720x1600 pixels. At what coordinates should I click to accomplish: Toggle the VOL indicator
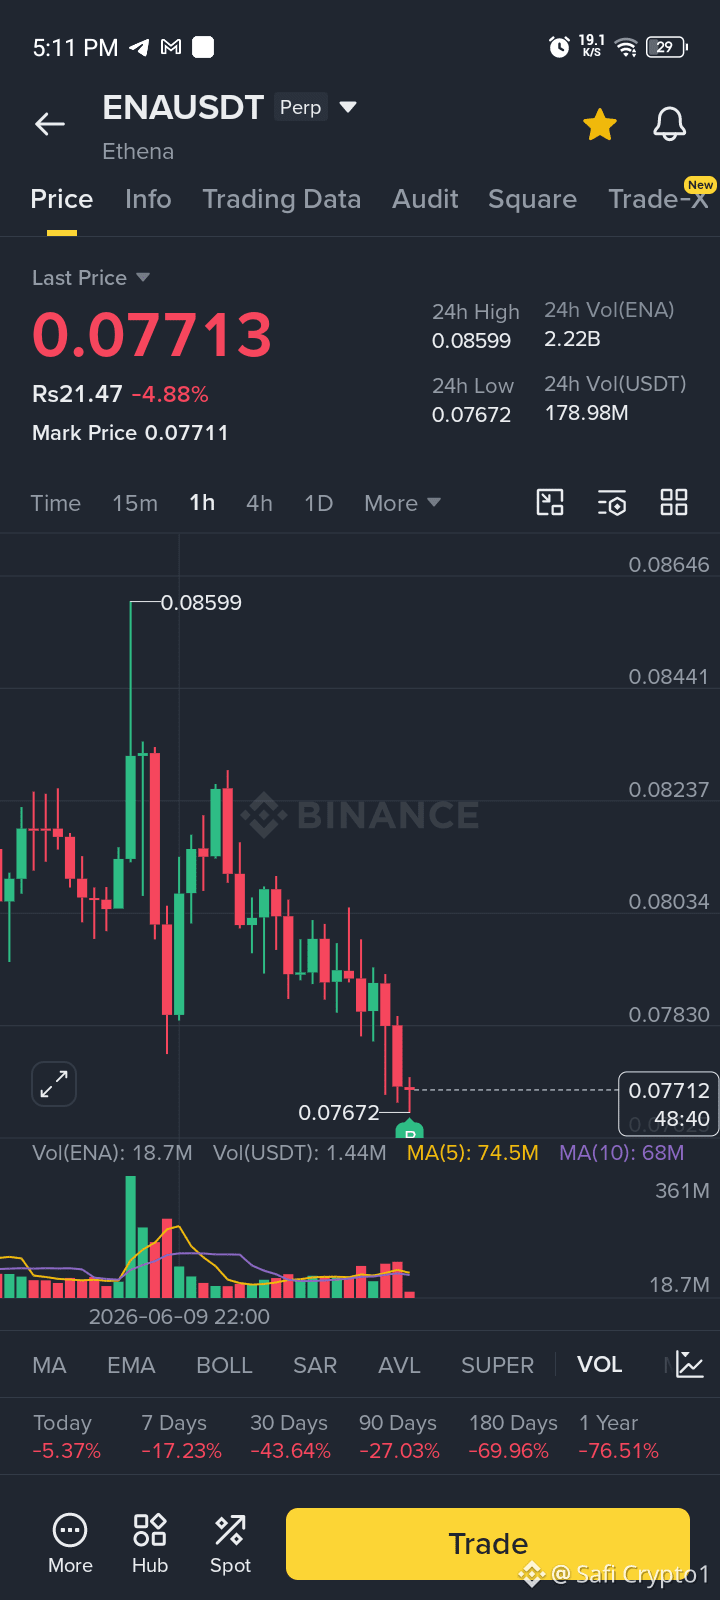pyautogui.click(x=600, y=1364)
